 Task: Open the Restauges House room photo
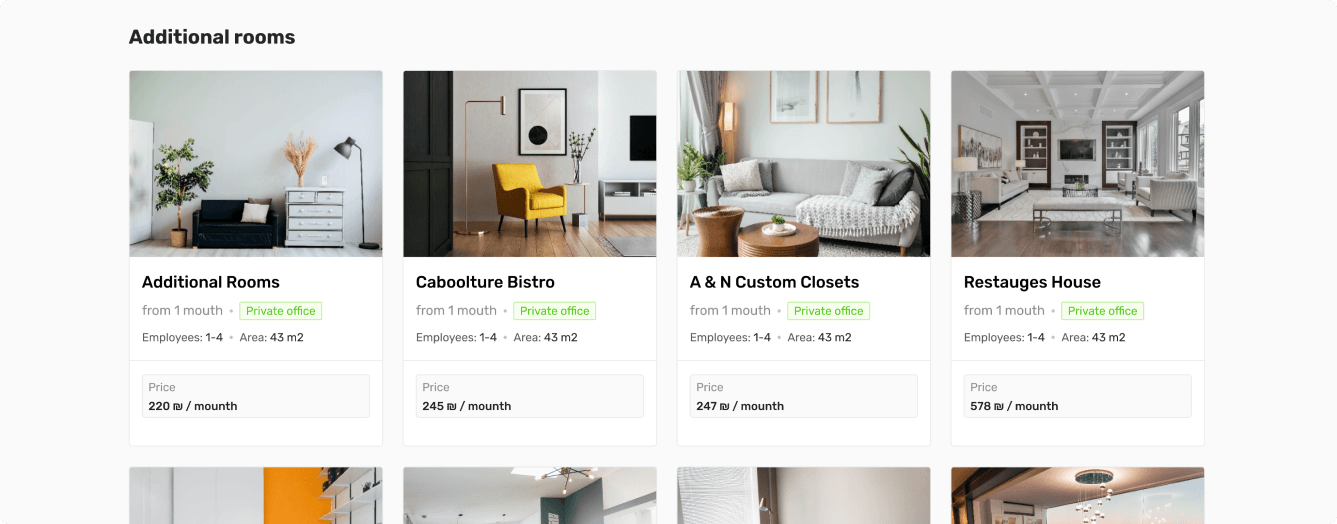point(1078,164)
